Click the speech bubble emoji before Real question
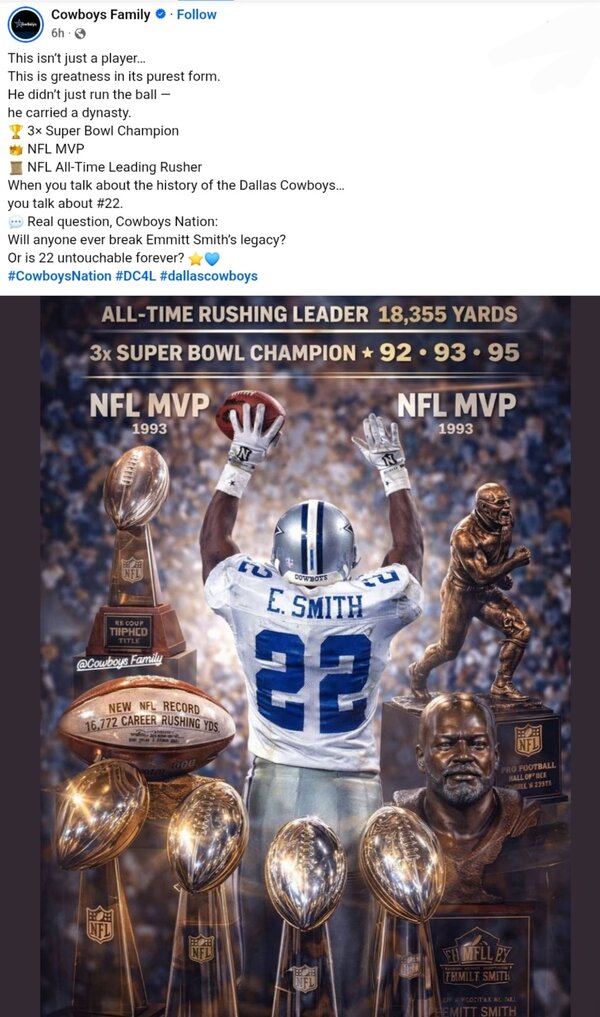This screenshot has height=1017, width=600. [x=16, y=222]
